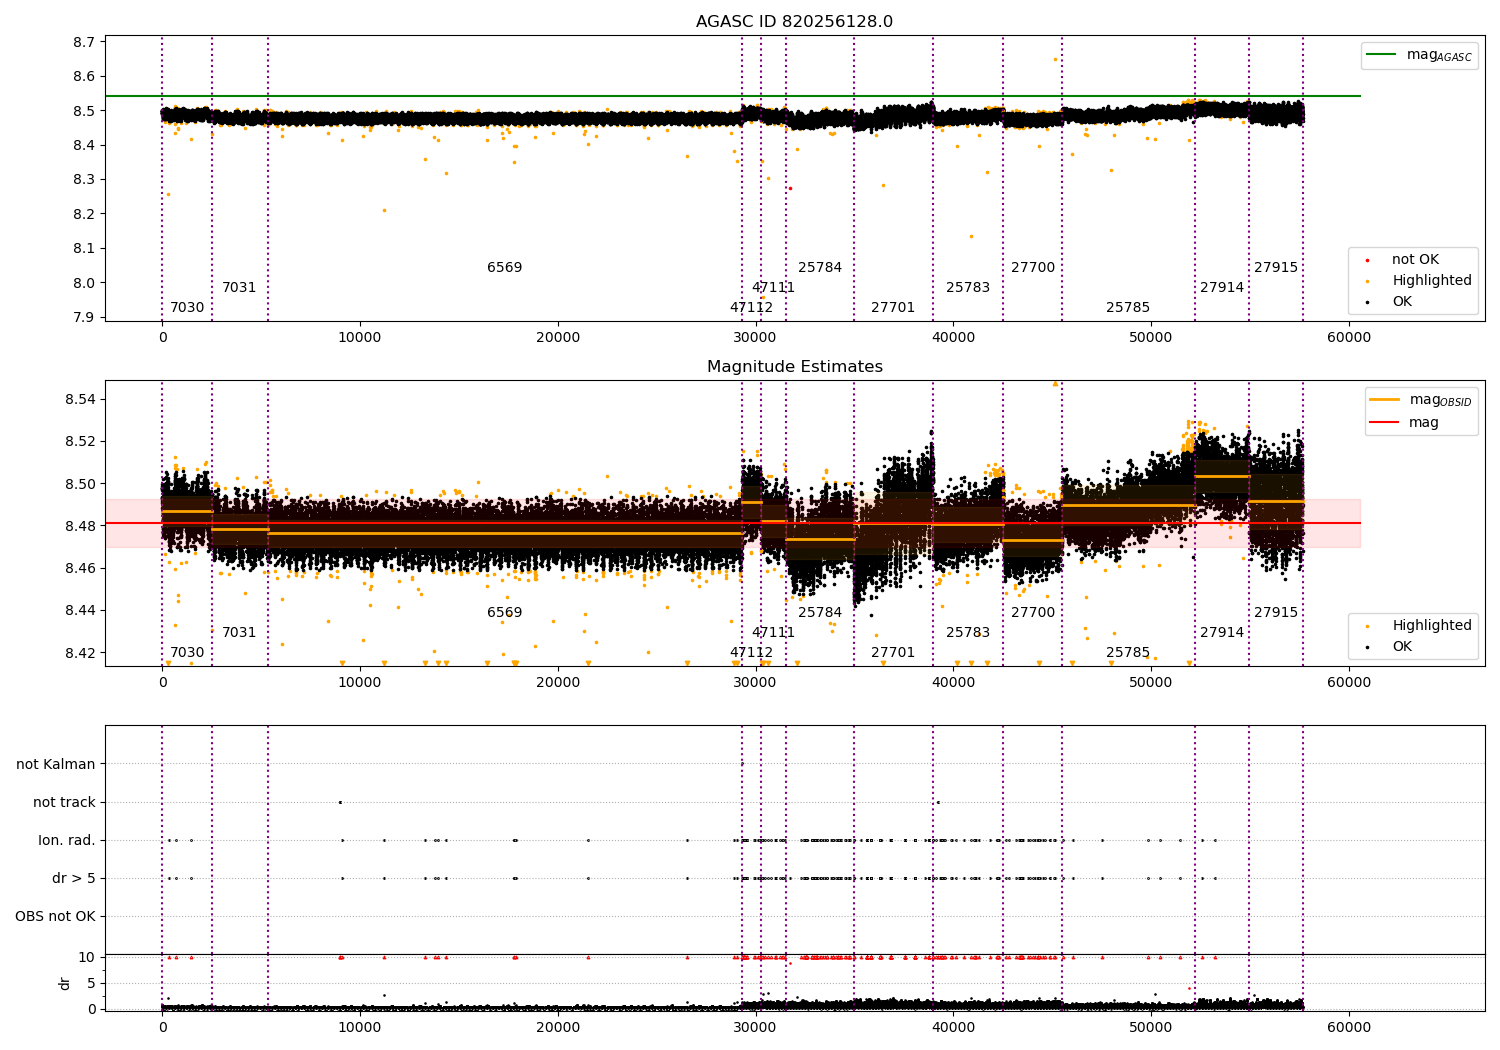This screenshot has width=1500, height=1050.
Task: Click obsid 25783 in Magnitude Estimates panel
Action: pos(968,633)
